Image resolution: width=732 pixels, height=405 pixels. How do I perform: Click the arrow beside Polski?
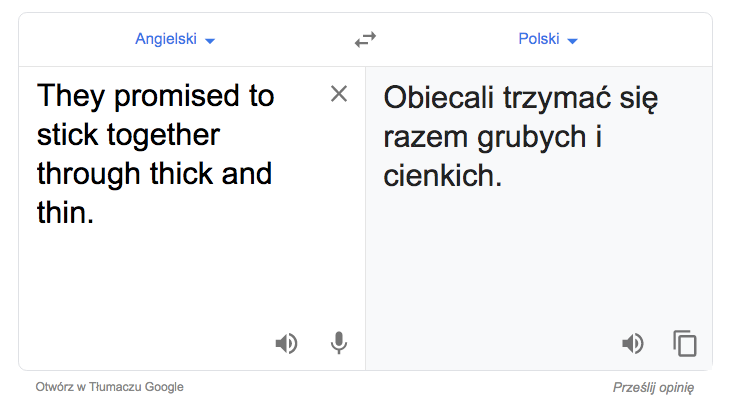(572, 41)
